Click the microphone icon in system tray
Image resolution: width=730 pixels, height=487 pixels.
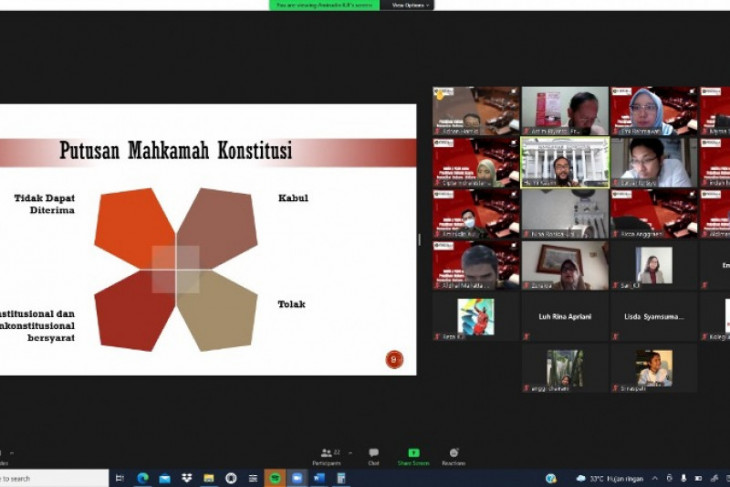point(683,479)
